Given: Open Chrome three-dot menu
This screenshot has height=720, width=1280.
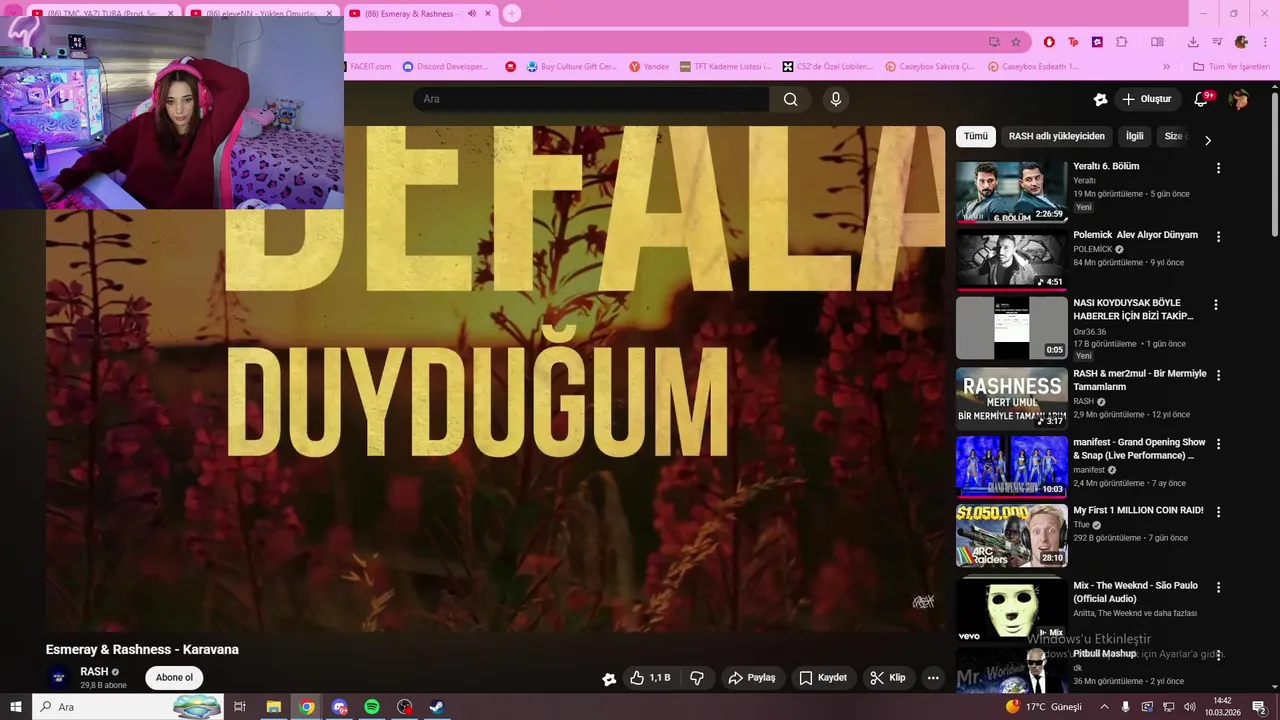Looking at the screenshot, I should click(1265, 42).
